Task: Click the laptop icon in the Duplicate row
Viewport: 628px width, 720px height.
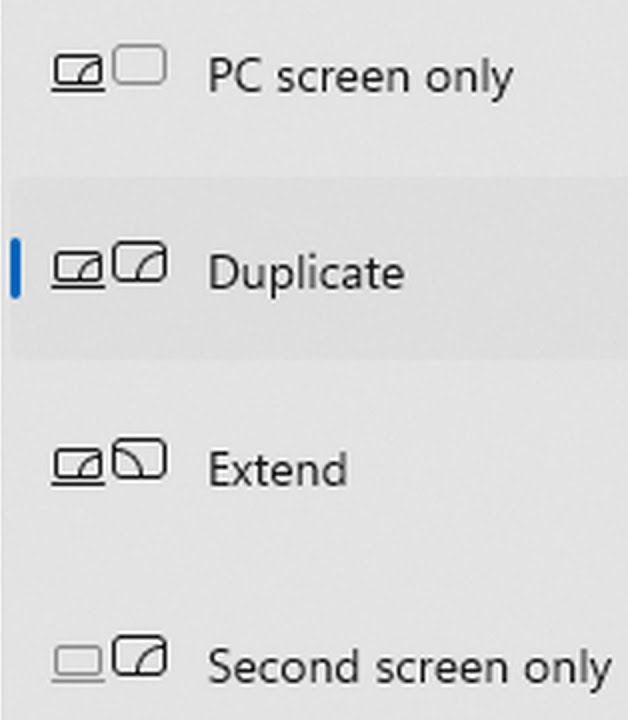Action: click(78, 270)
